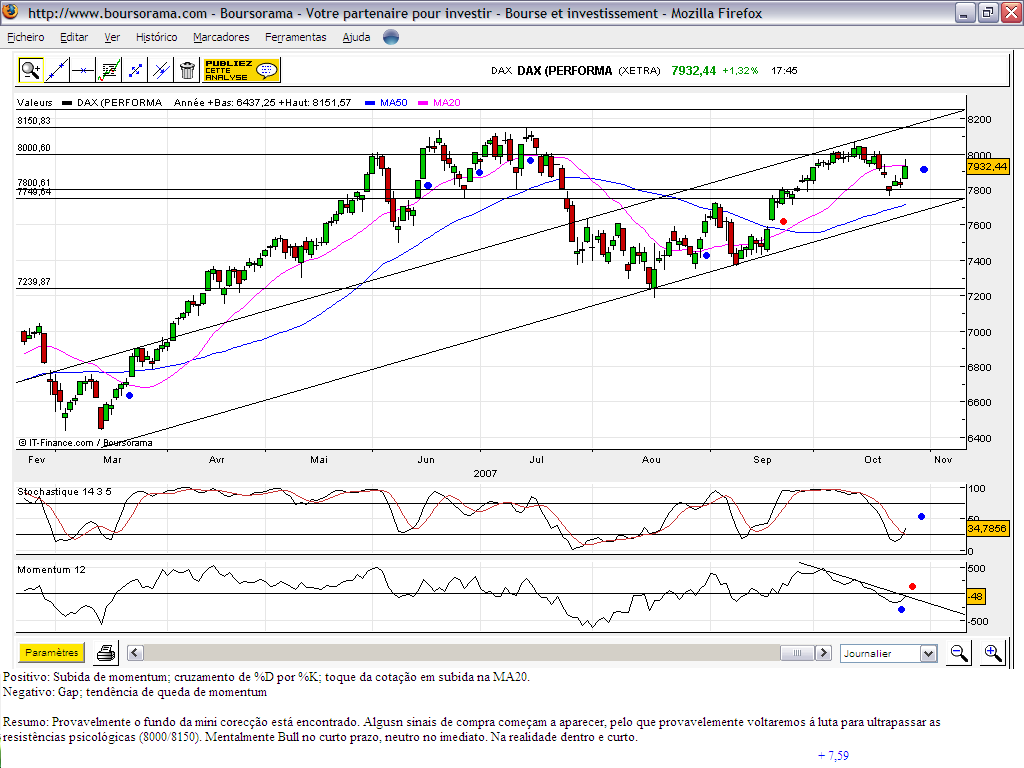Open the Ficheiro menu
Image resolution: width=1024 pixels, height=768 pixels.
coord(25,37)
